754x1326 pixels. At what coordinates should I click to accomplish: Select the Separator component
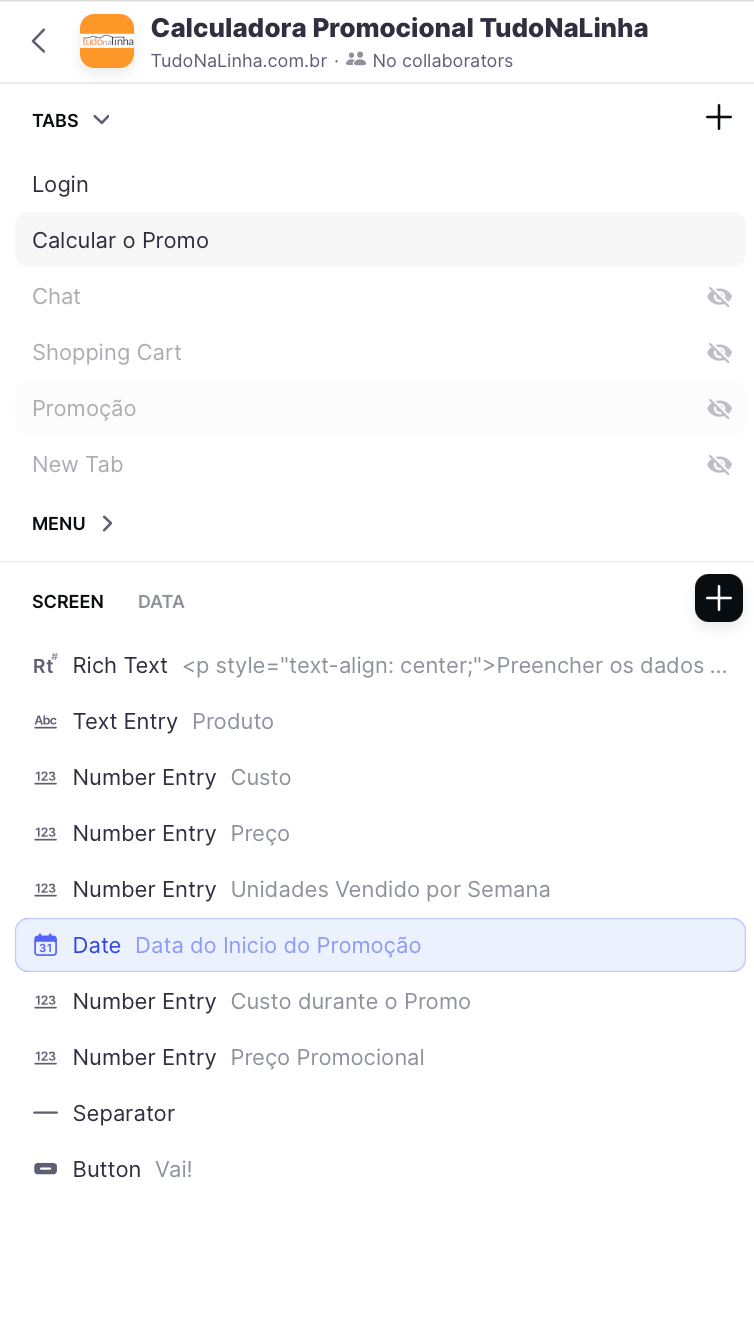pos(124,1113)
